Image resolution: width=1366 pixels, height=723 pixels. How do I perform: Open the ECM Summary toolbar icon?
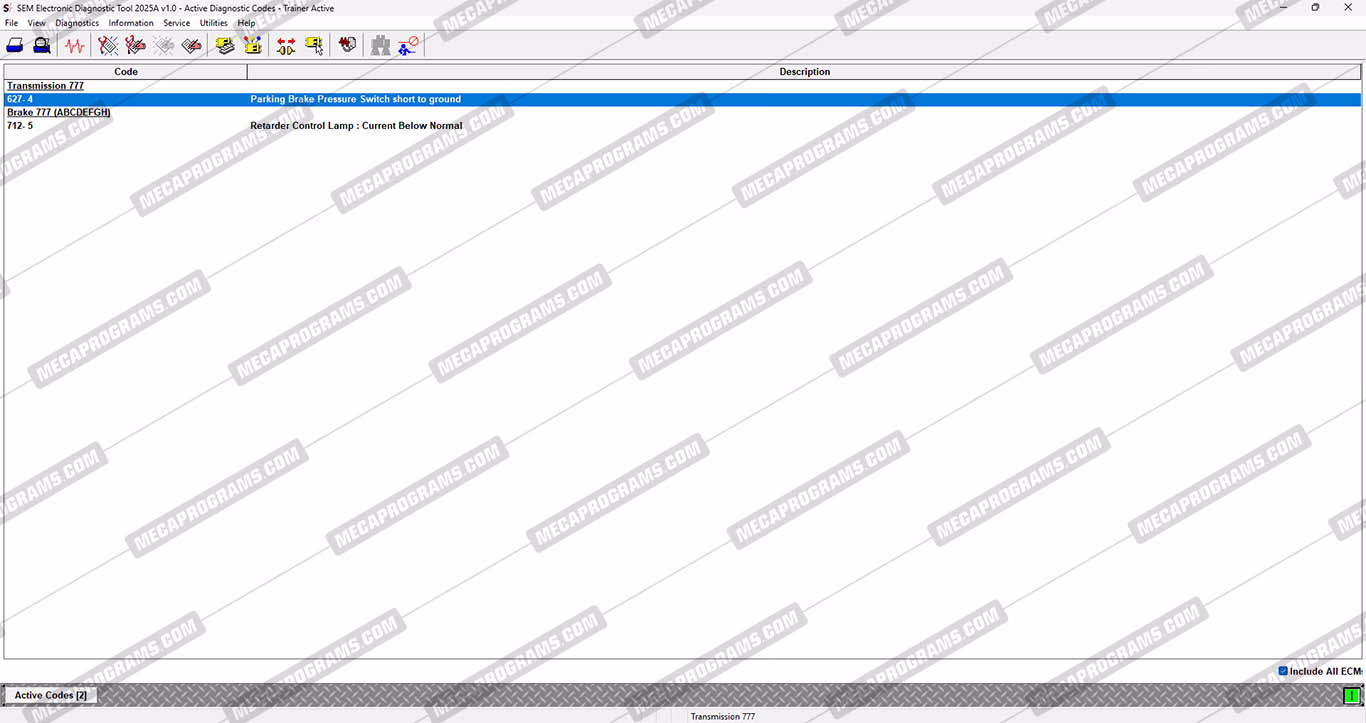click(225, 45)
